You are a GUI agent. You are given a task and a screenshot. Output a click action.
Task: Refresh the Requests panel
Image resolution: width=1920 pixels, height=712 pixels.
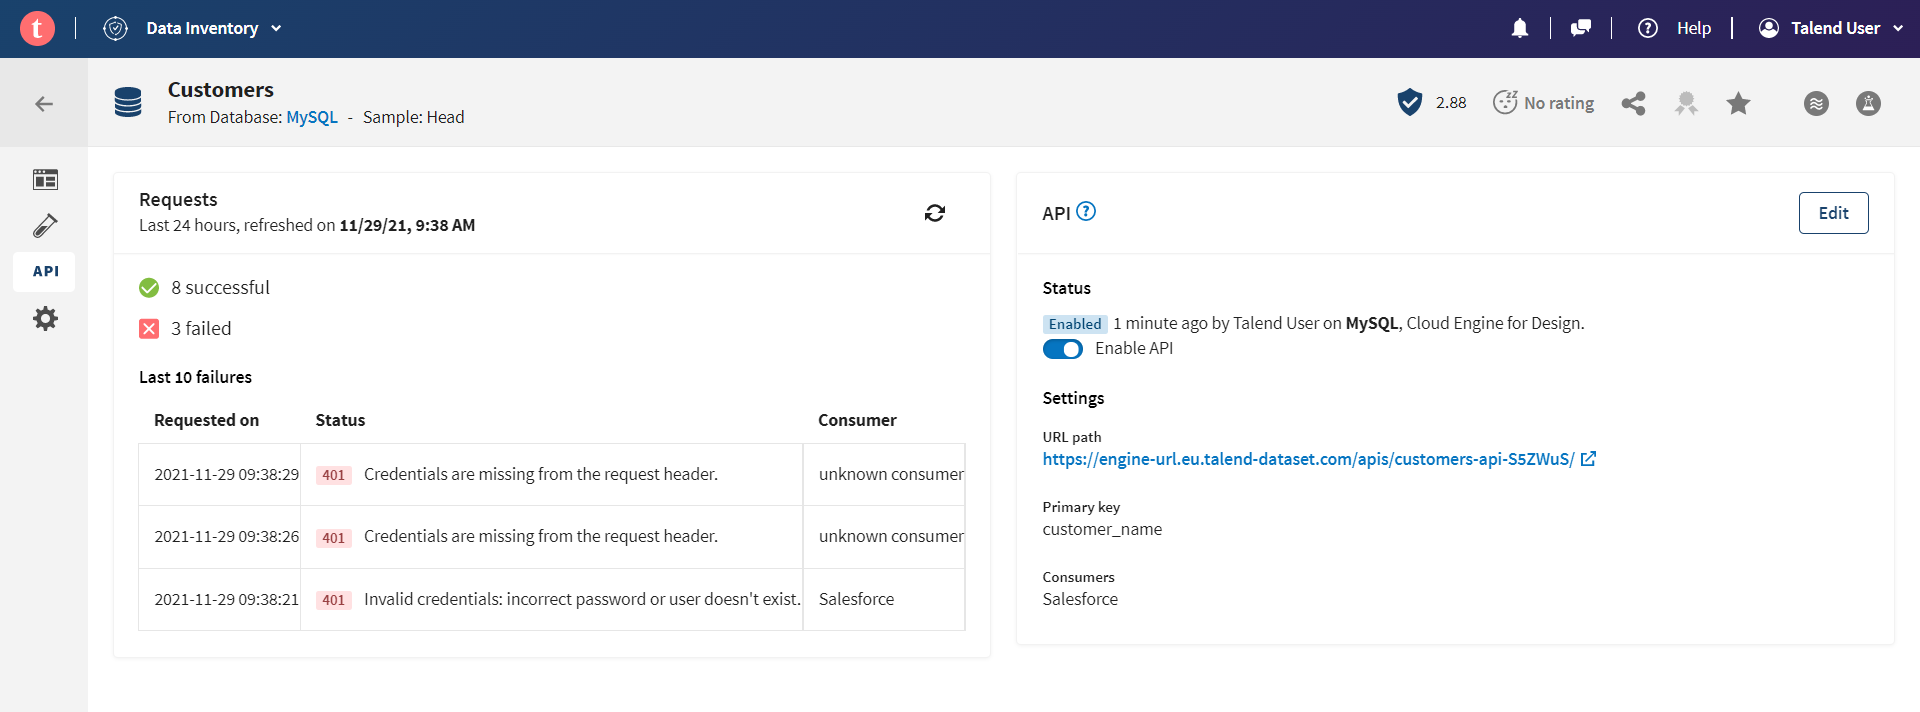coord(934,213)
